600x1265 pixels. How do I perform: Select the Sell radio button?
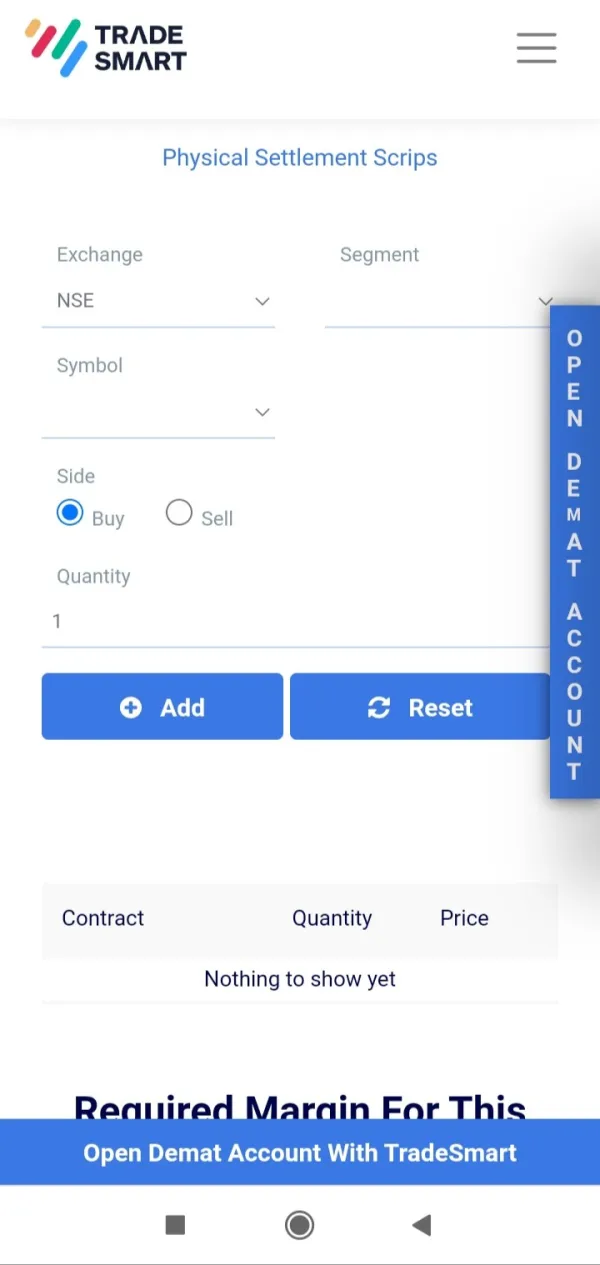pyautogui.click(x=179, y=514)
